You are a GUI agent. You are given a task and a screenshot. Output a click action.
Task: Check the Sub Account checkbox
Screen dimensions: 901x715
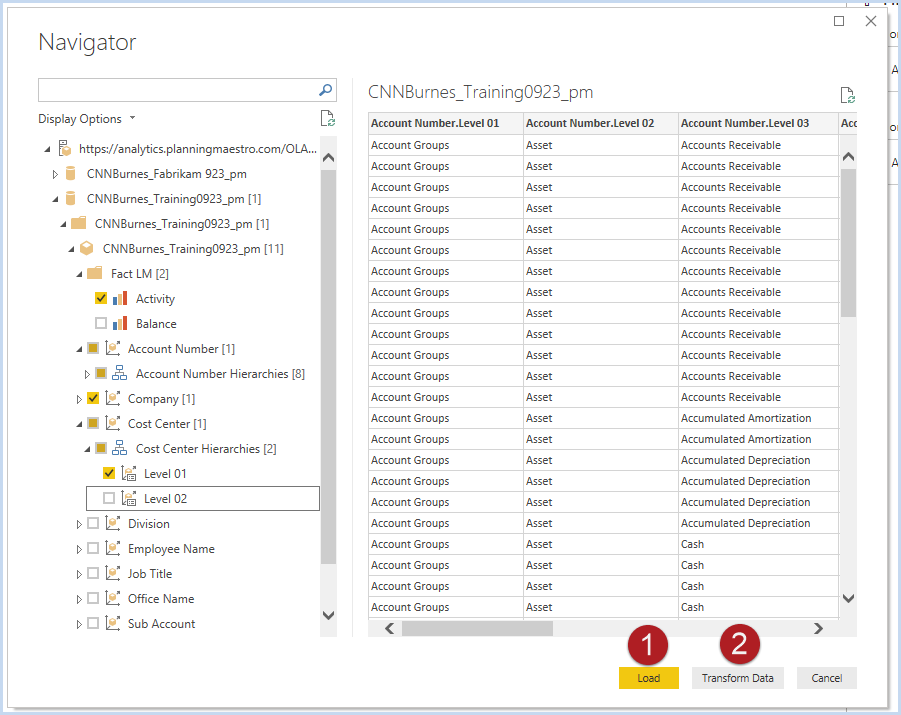(93, 624)
